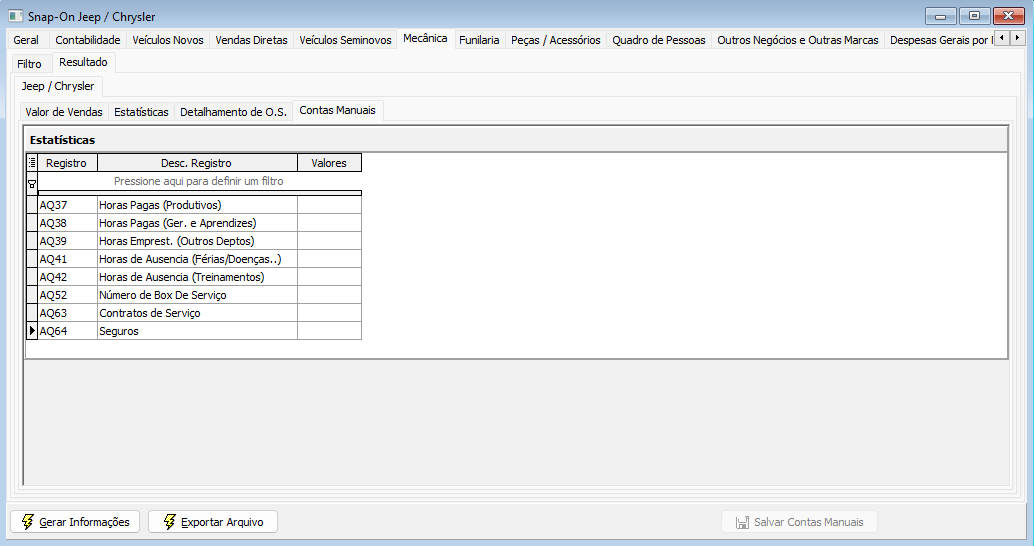Open Outros Negócios e Outras Marcas tab
Image resolution: width=1034 pixels, height=546 pixels.
(x=798, y=40)
